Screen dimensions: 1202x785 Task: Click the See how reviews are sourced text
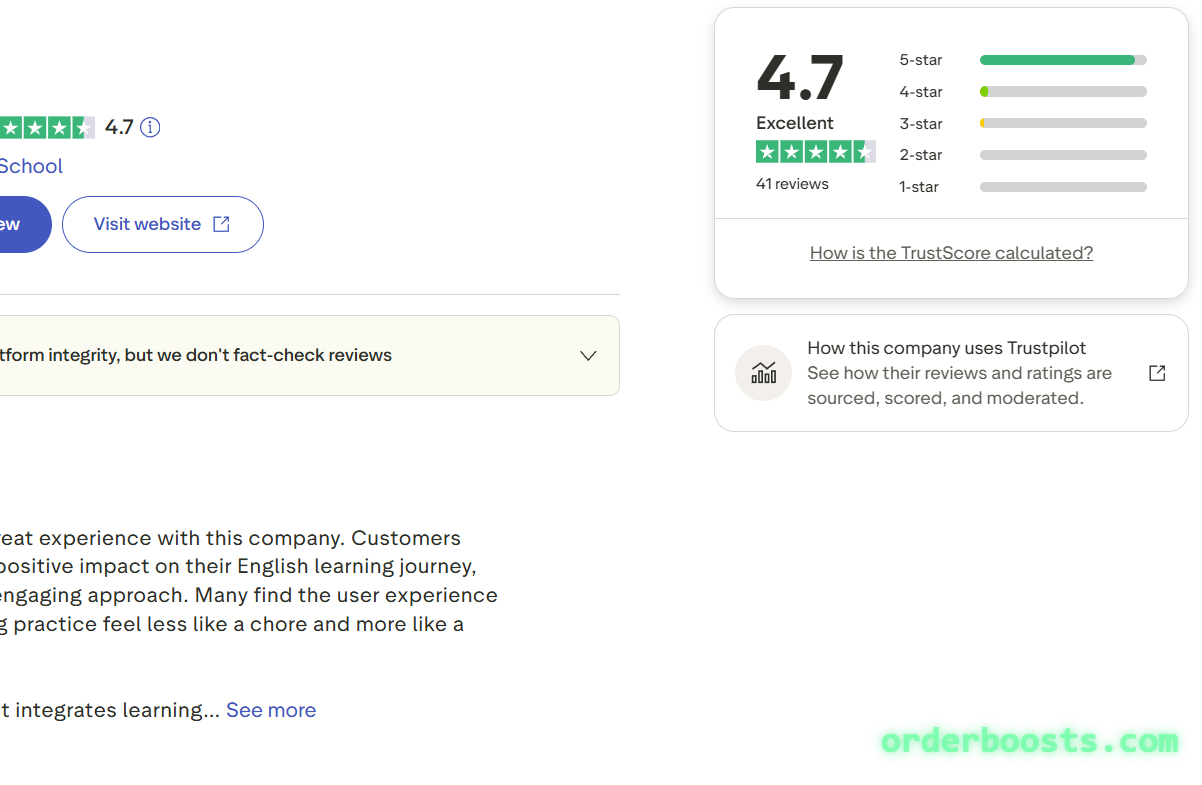click(x=959, y=385)
